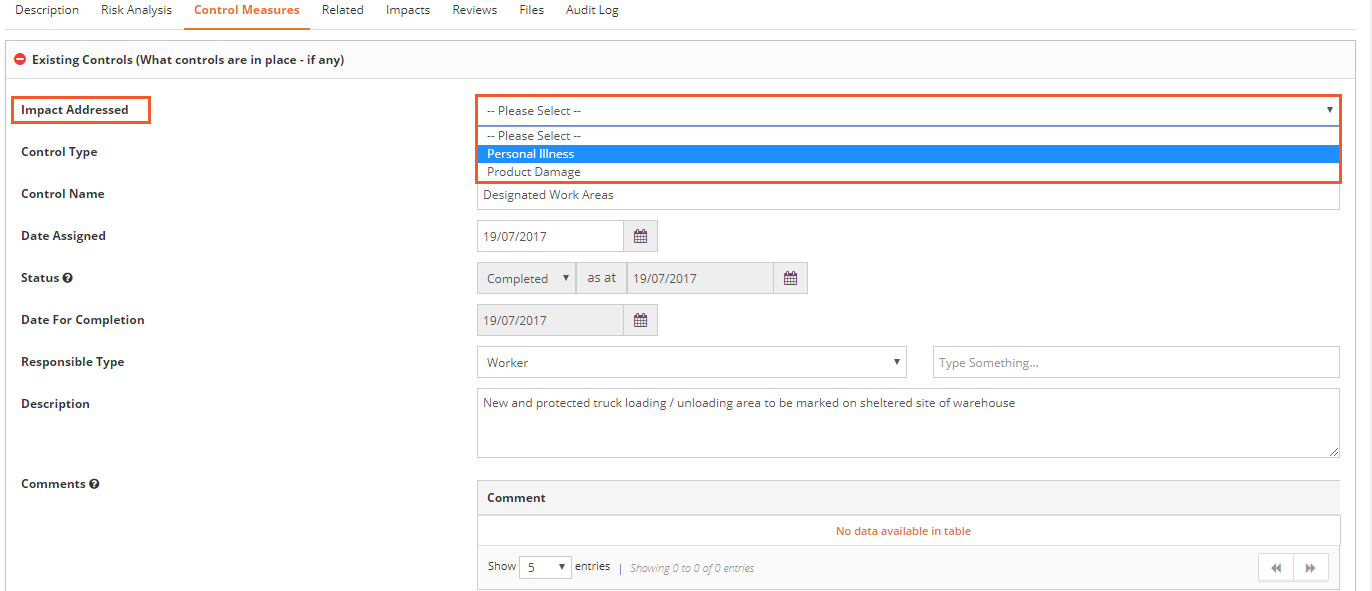Open the Show entries dropdown
The image size is (1372, 591).
(545, 566)
